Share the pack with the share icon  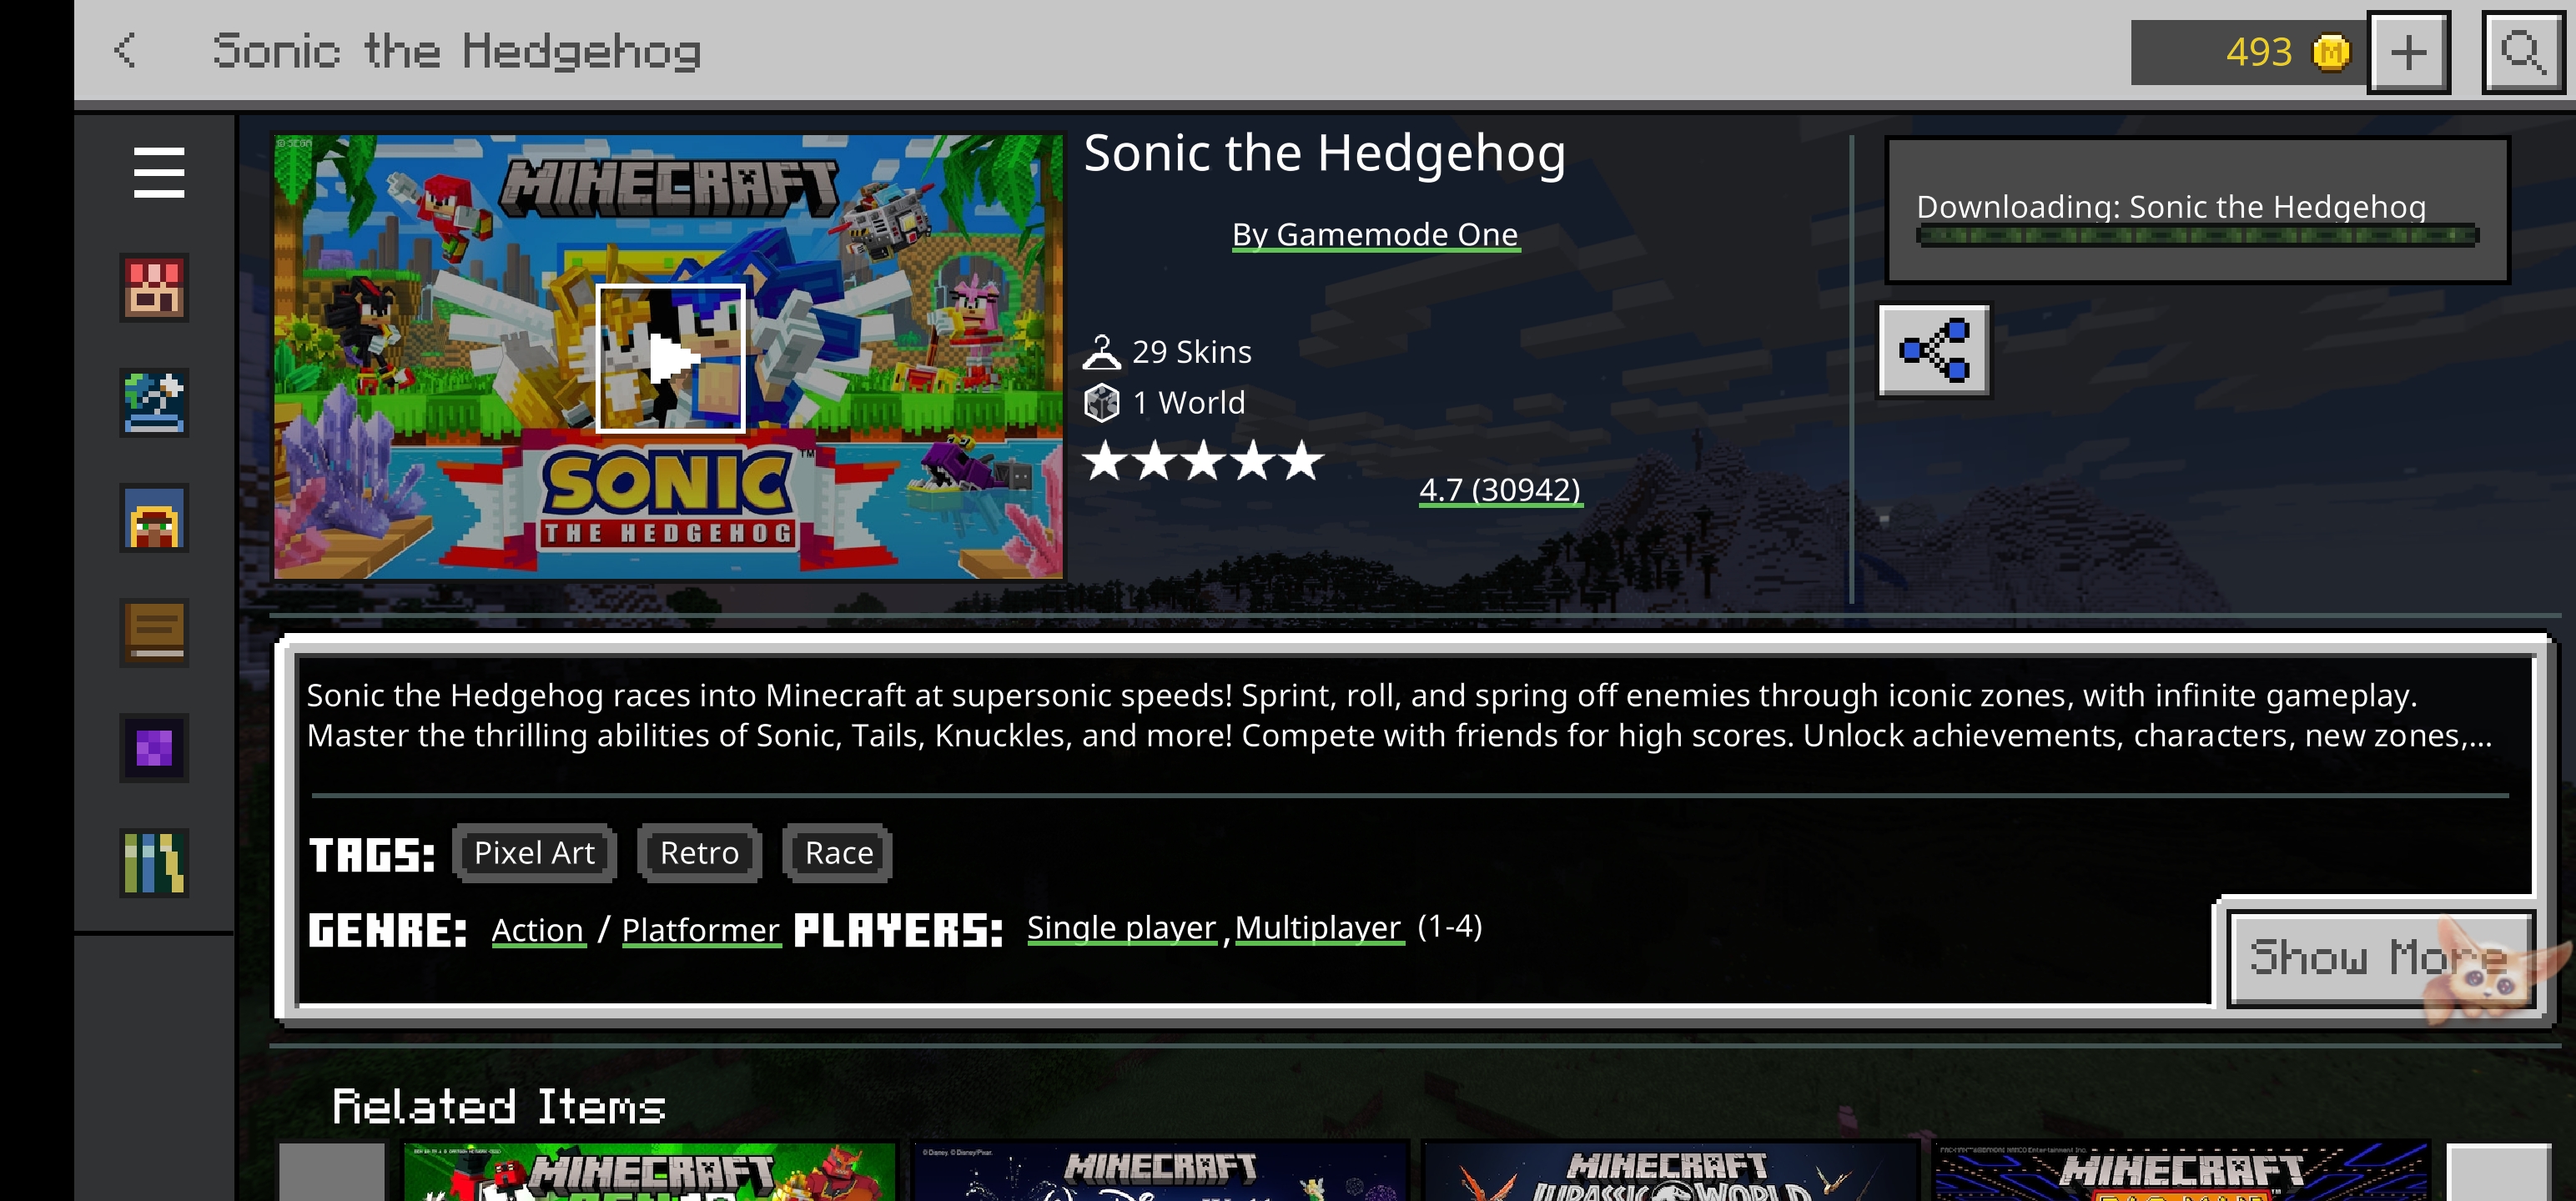tap(1934, 351)
